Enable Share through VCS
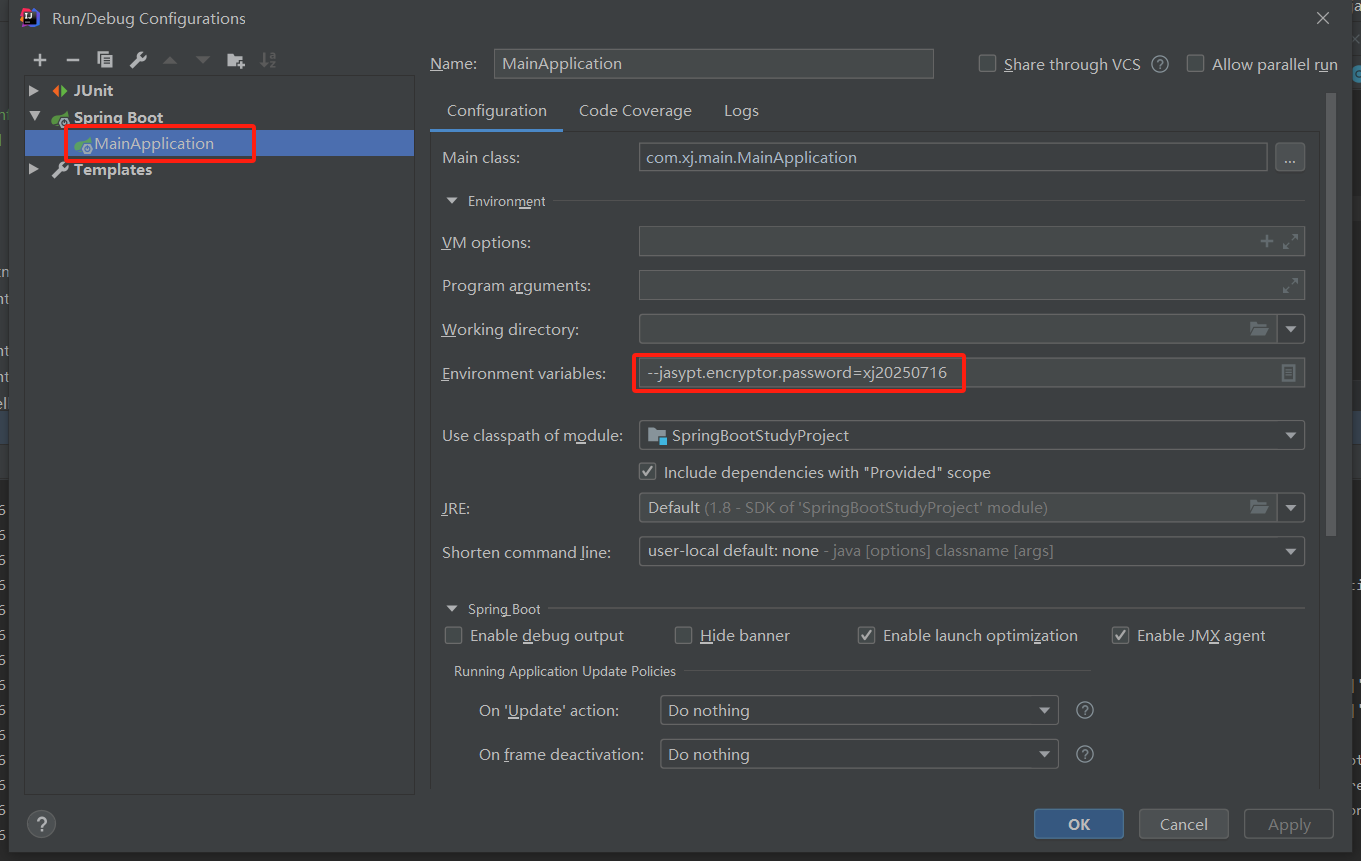The height and width of the screenshot is (861, 1361). point(987,64)
